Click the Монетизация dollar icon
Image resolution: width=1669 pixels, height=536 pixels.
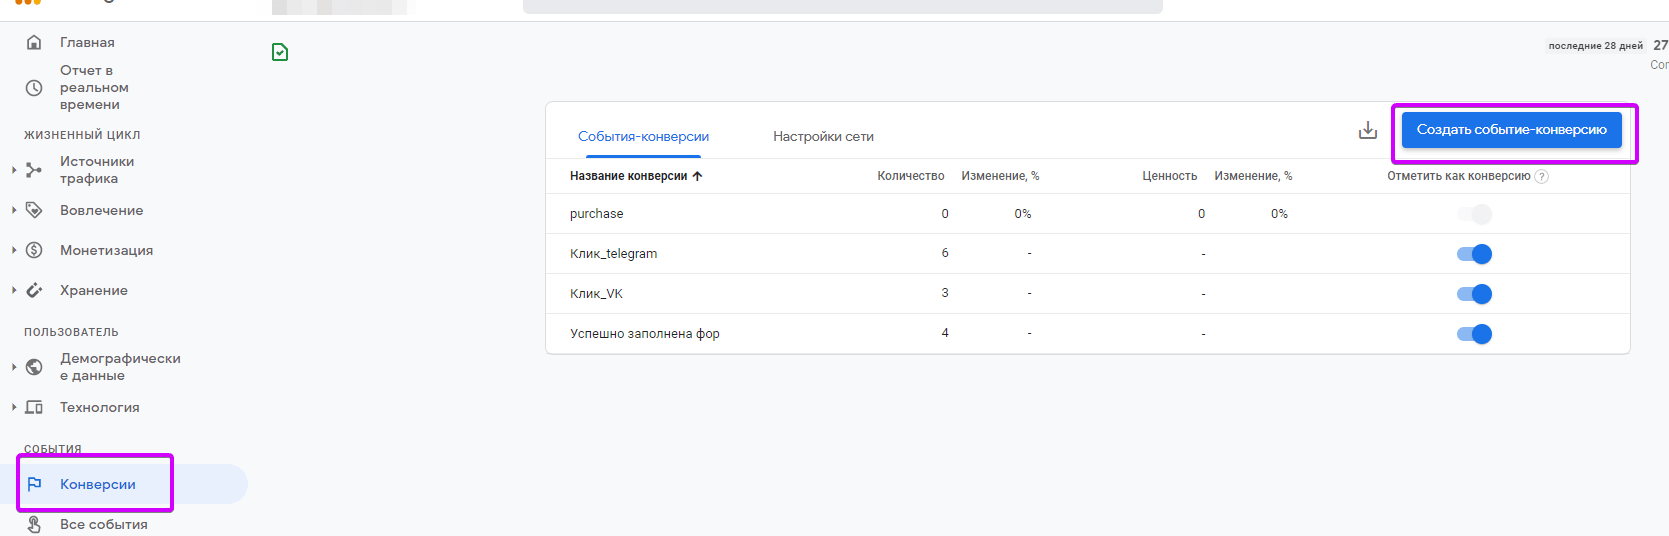tap(34, 250)
